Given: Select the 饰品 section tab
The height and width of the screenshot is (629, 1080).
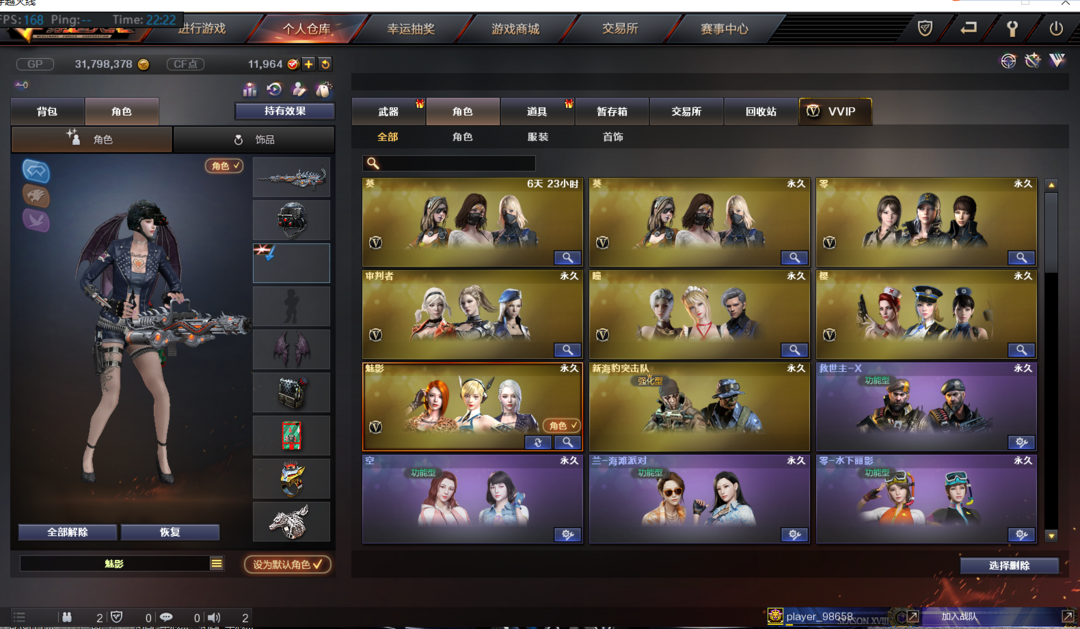Looking at the screenshot, I should tap(254, 140).
